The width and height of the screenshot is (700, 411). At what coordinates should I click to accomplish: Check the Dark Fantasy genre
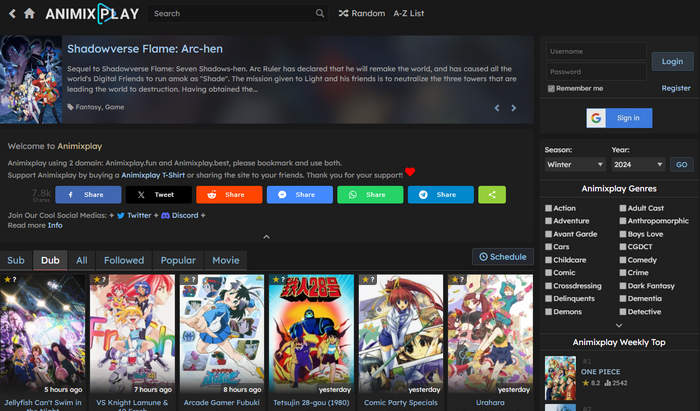623,286
